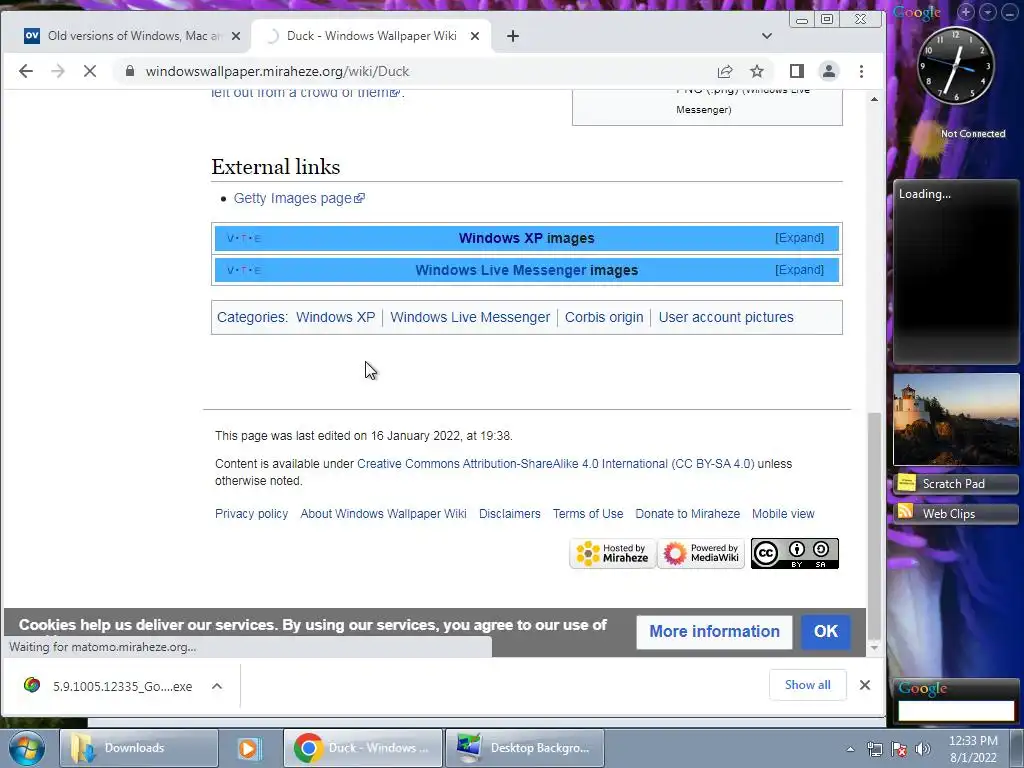Select the Duck - Windows Wallpaper Wiki tab
Screen dimensions: 1024x768
[372, 36]
